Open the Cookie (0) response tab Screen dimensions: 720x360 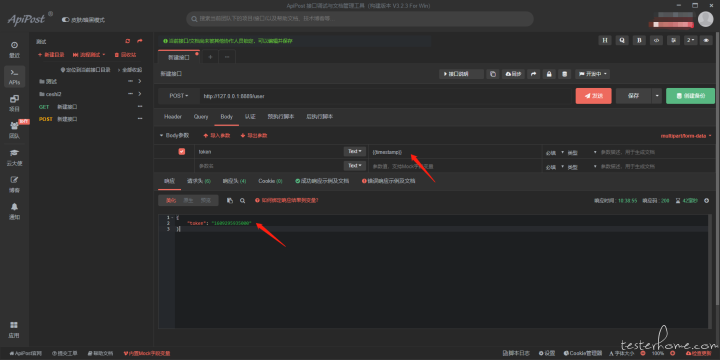pos(270,181)
